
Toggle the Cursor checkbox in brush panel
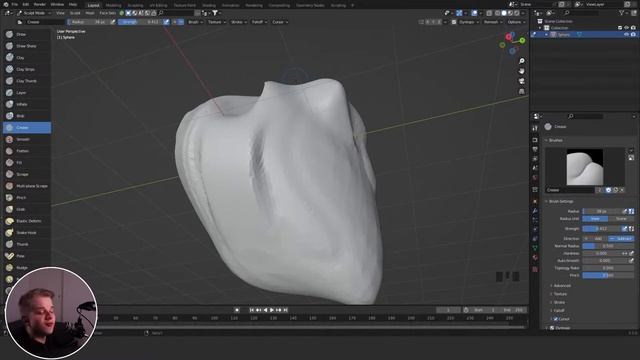pyautogui.click(x=556, y=319)
